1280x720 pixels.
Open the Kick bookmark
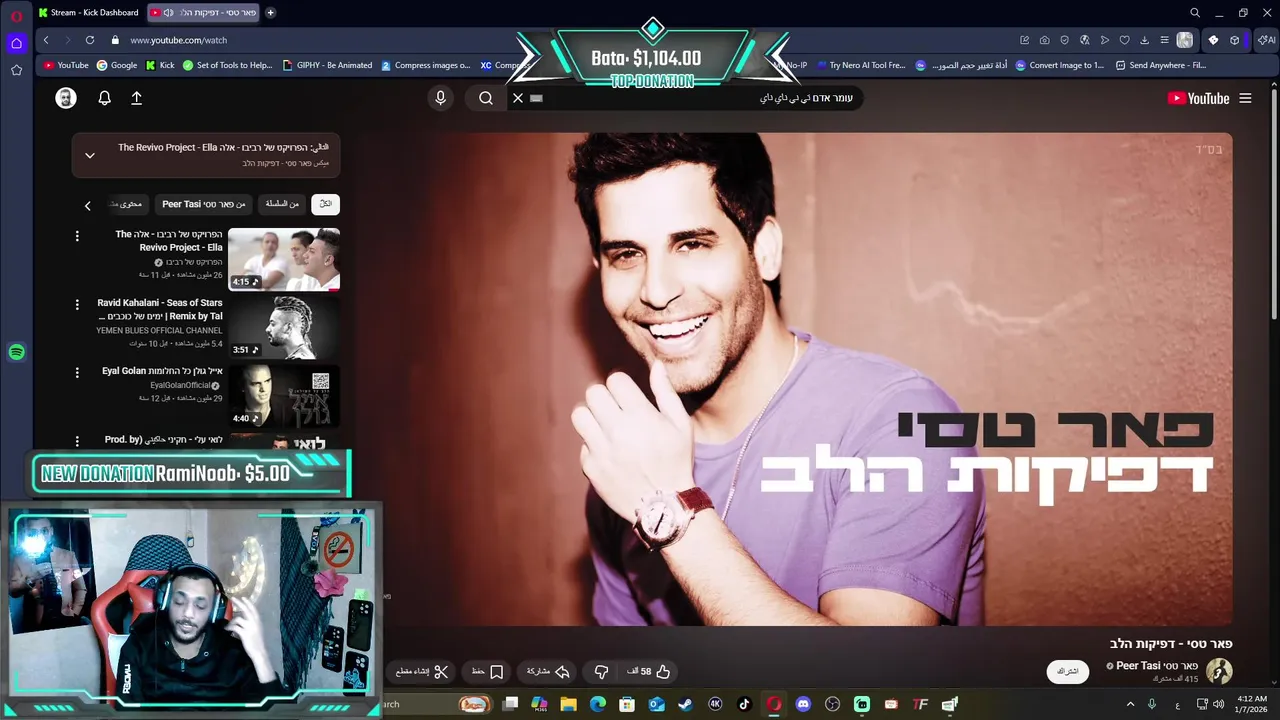click(160, 65)
